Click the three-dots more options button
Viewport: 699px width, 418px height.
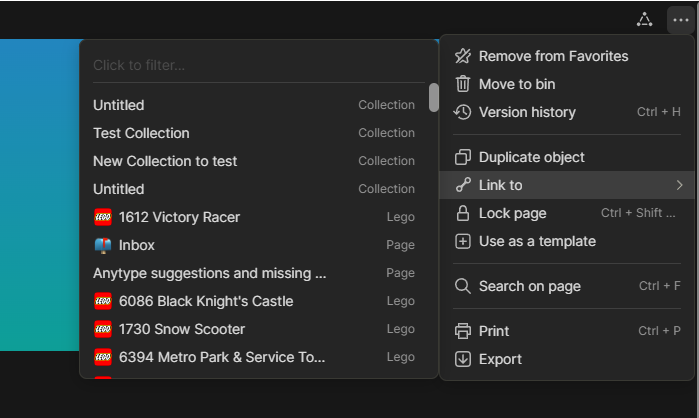pyautogui.click(x=681, y=20)
